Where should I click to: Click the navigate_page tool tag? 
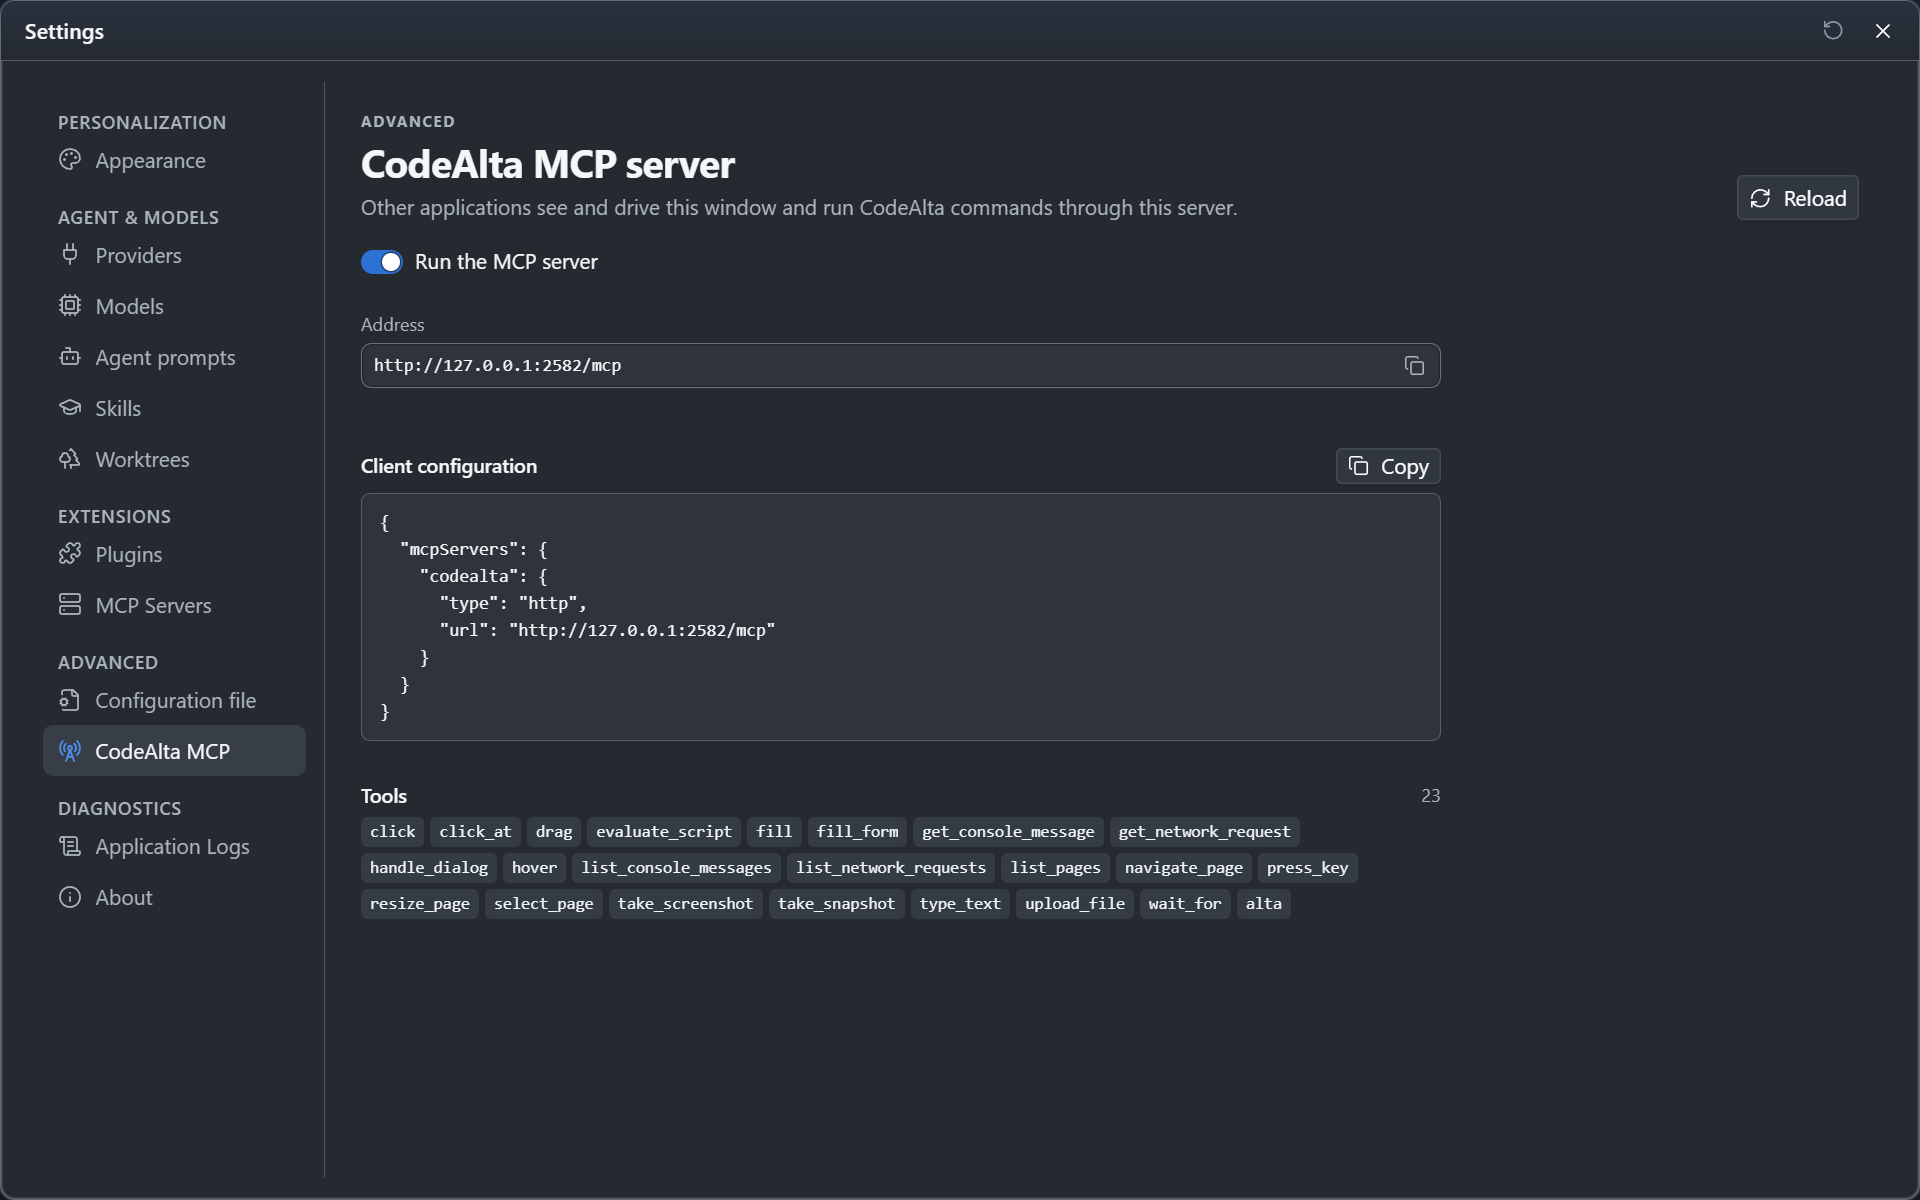pyautogui.click(x=1184, y=868)
